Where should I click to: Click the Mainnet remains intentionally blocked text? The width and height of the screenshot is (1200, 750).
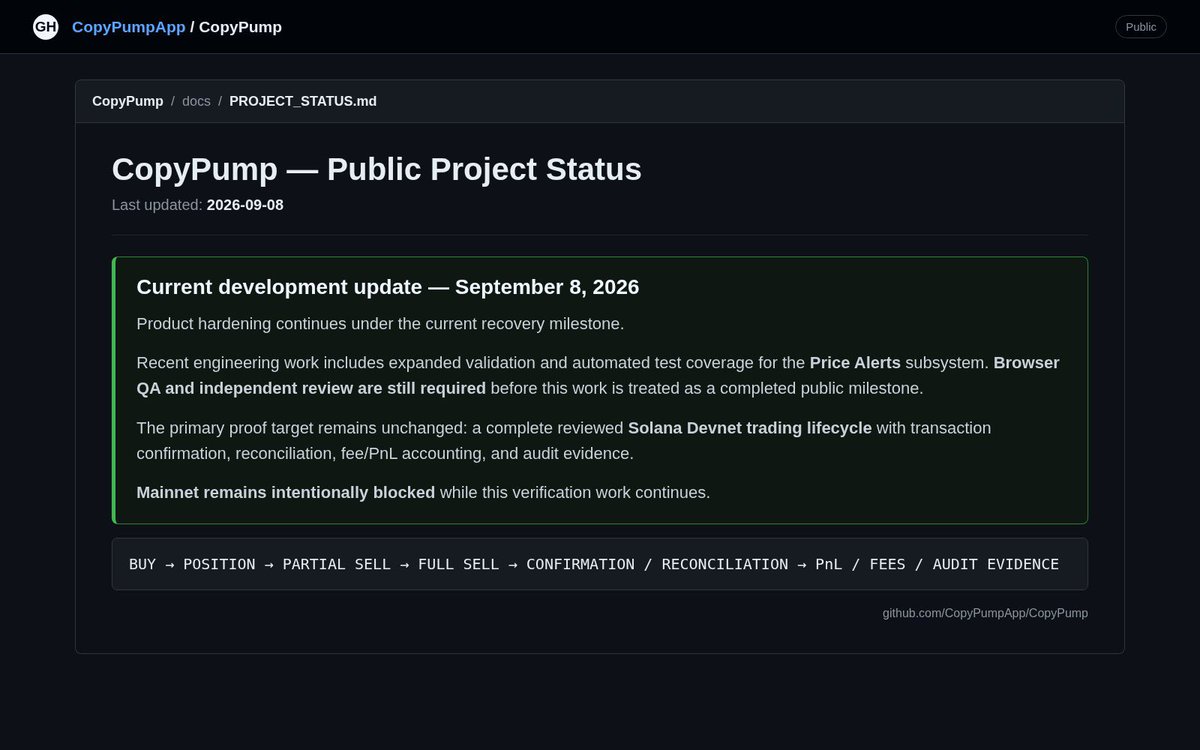[x=286, y=493]
